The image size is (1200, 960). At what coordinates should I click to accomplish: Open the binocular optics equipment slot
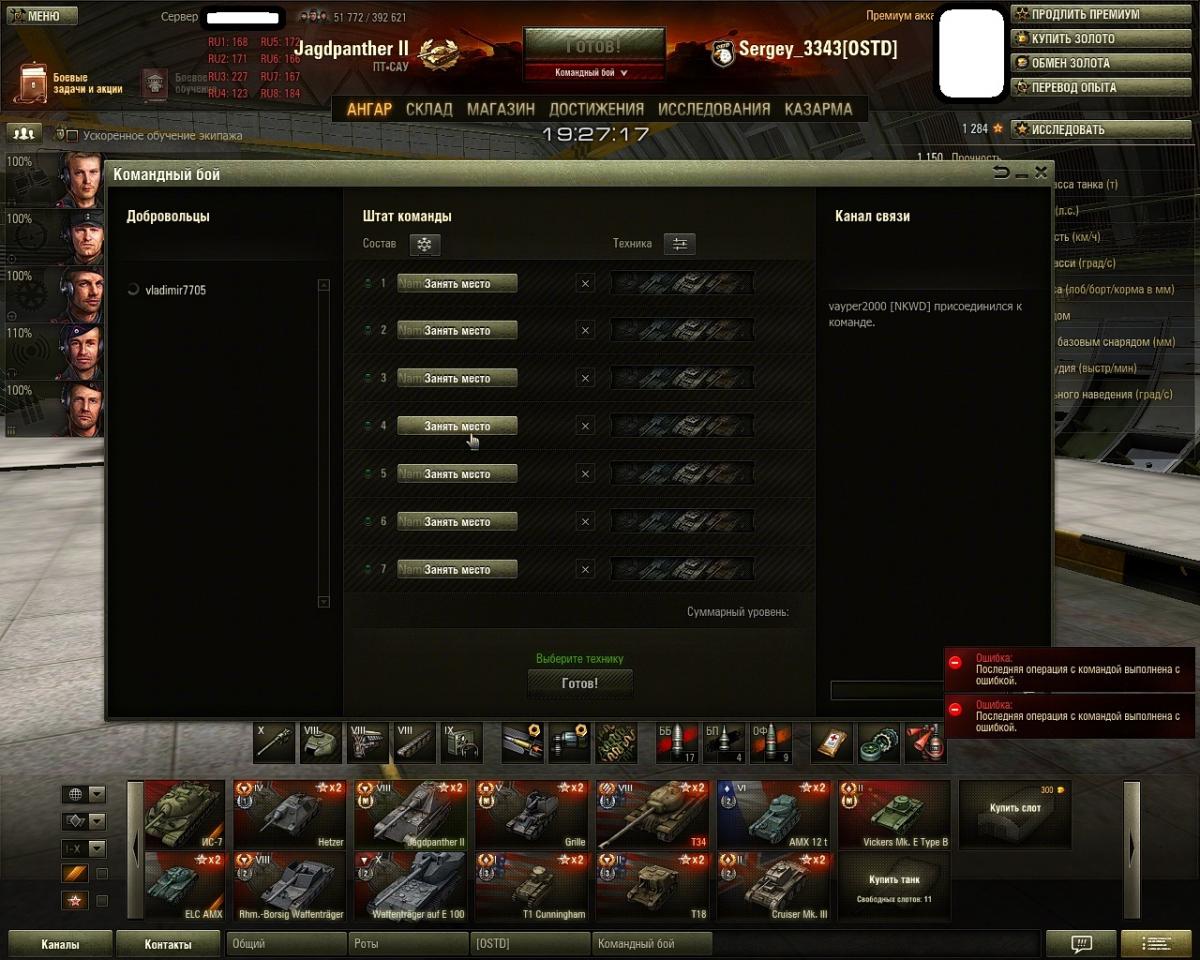(569, 743)
